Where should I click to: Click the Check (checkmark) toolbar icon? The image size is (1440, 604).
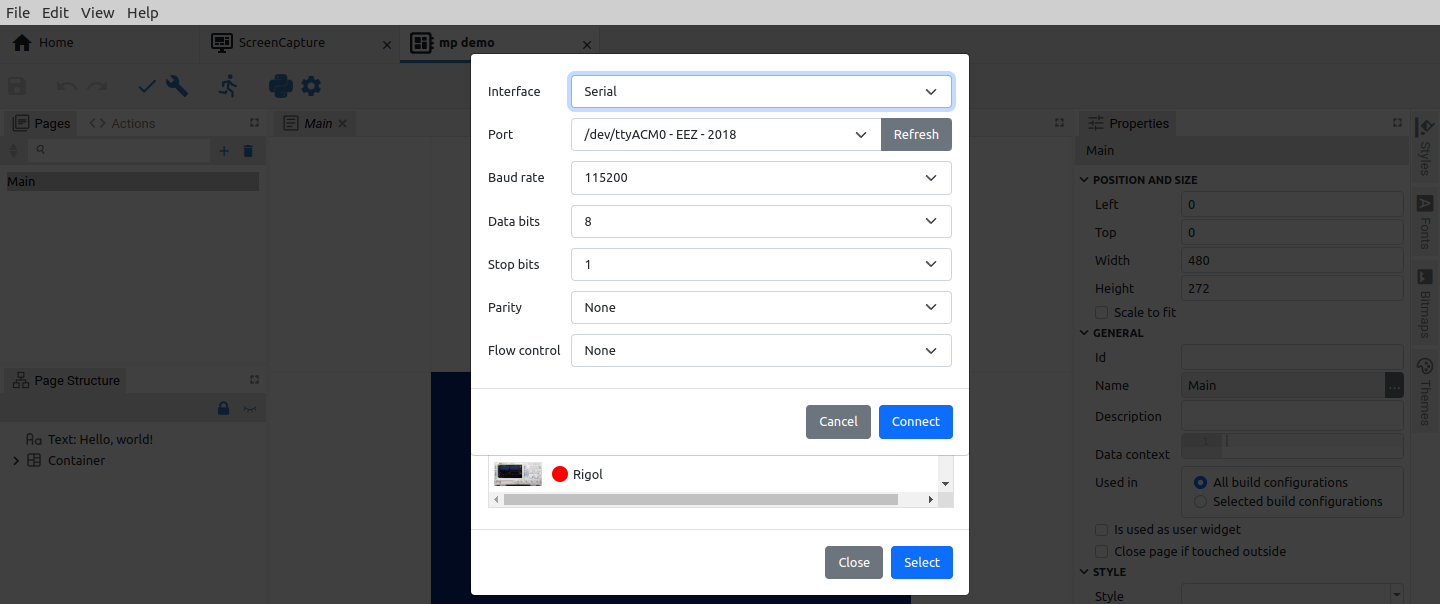147,87
